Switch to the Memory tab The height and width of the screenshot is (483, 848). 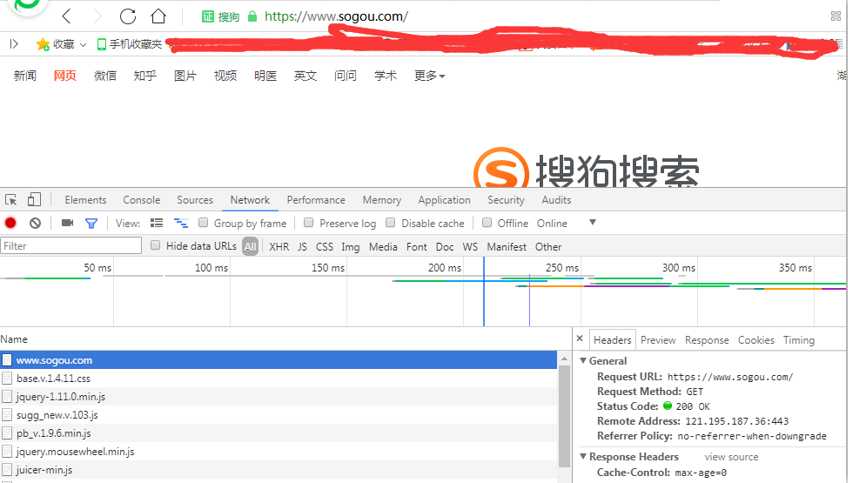point(381,200)
